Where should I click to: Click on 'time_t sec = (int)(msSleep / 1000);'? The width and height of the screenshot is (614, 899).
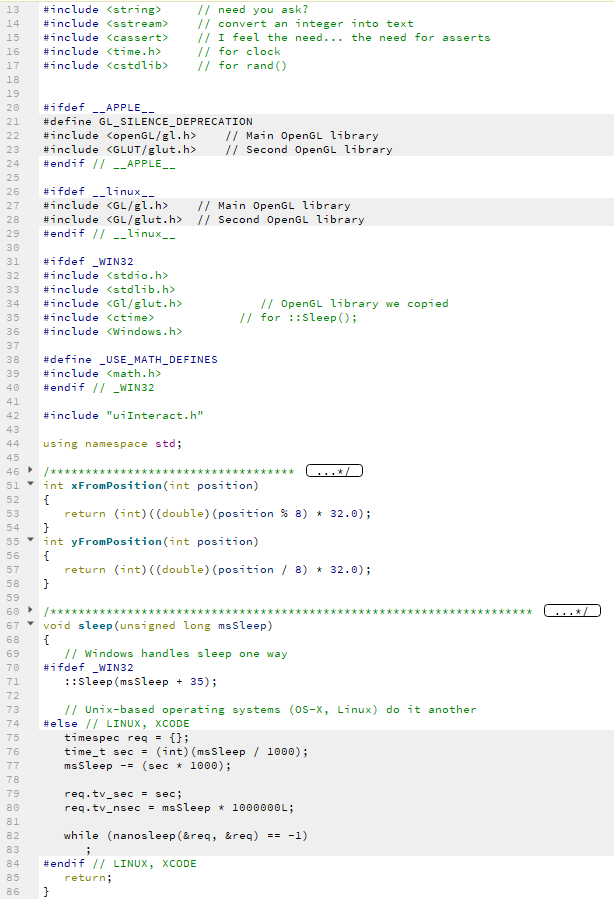[x=186, y=752]
